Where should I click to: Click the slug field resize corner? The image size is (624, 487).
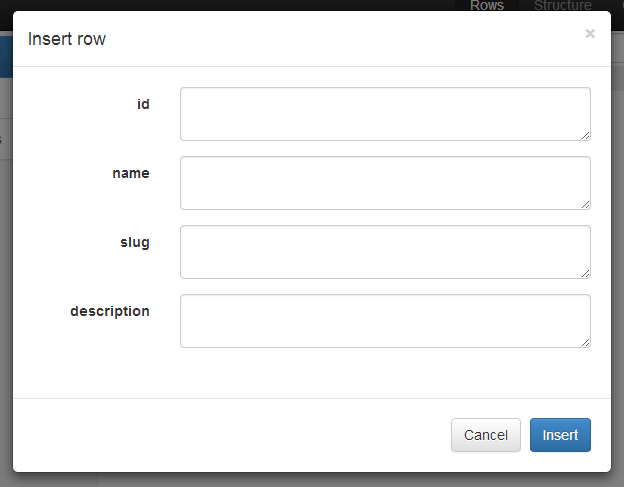(x=585, y=274)
